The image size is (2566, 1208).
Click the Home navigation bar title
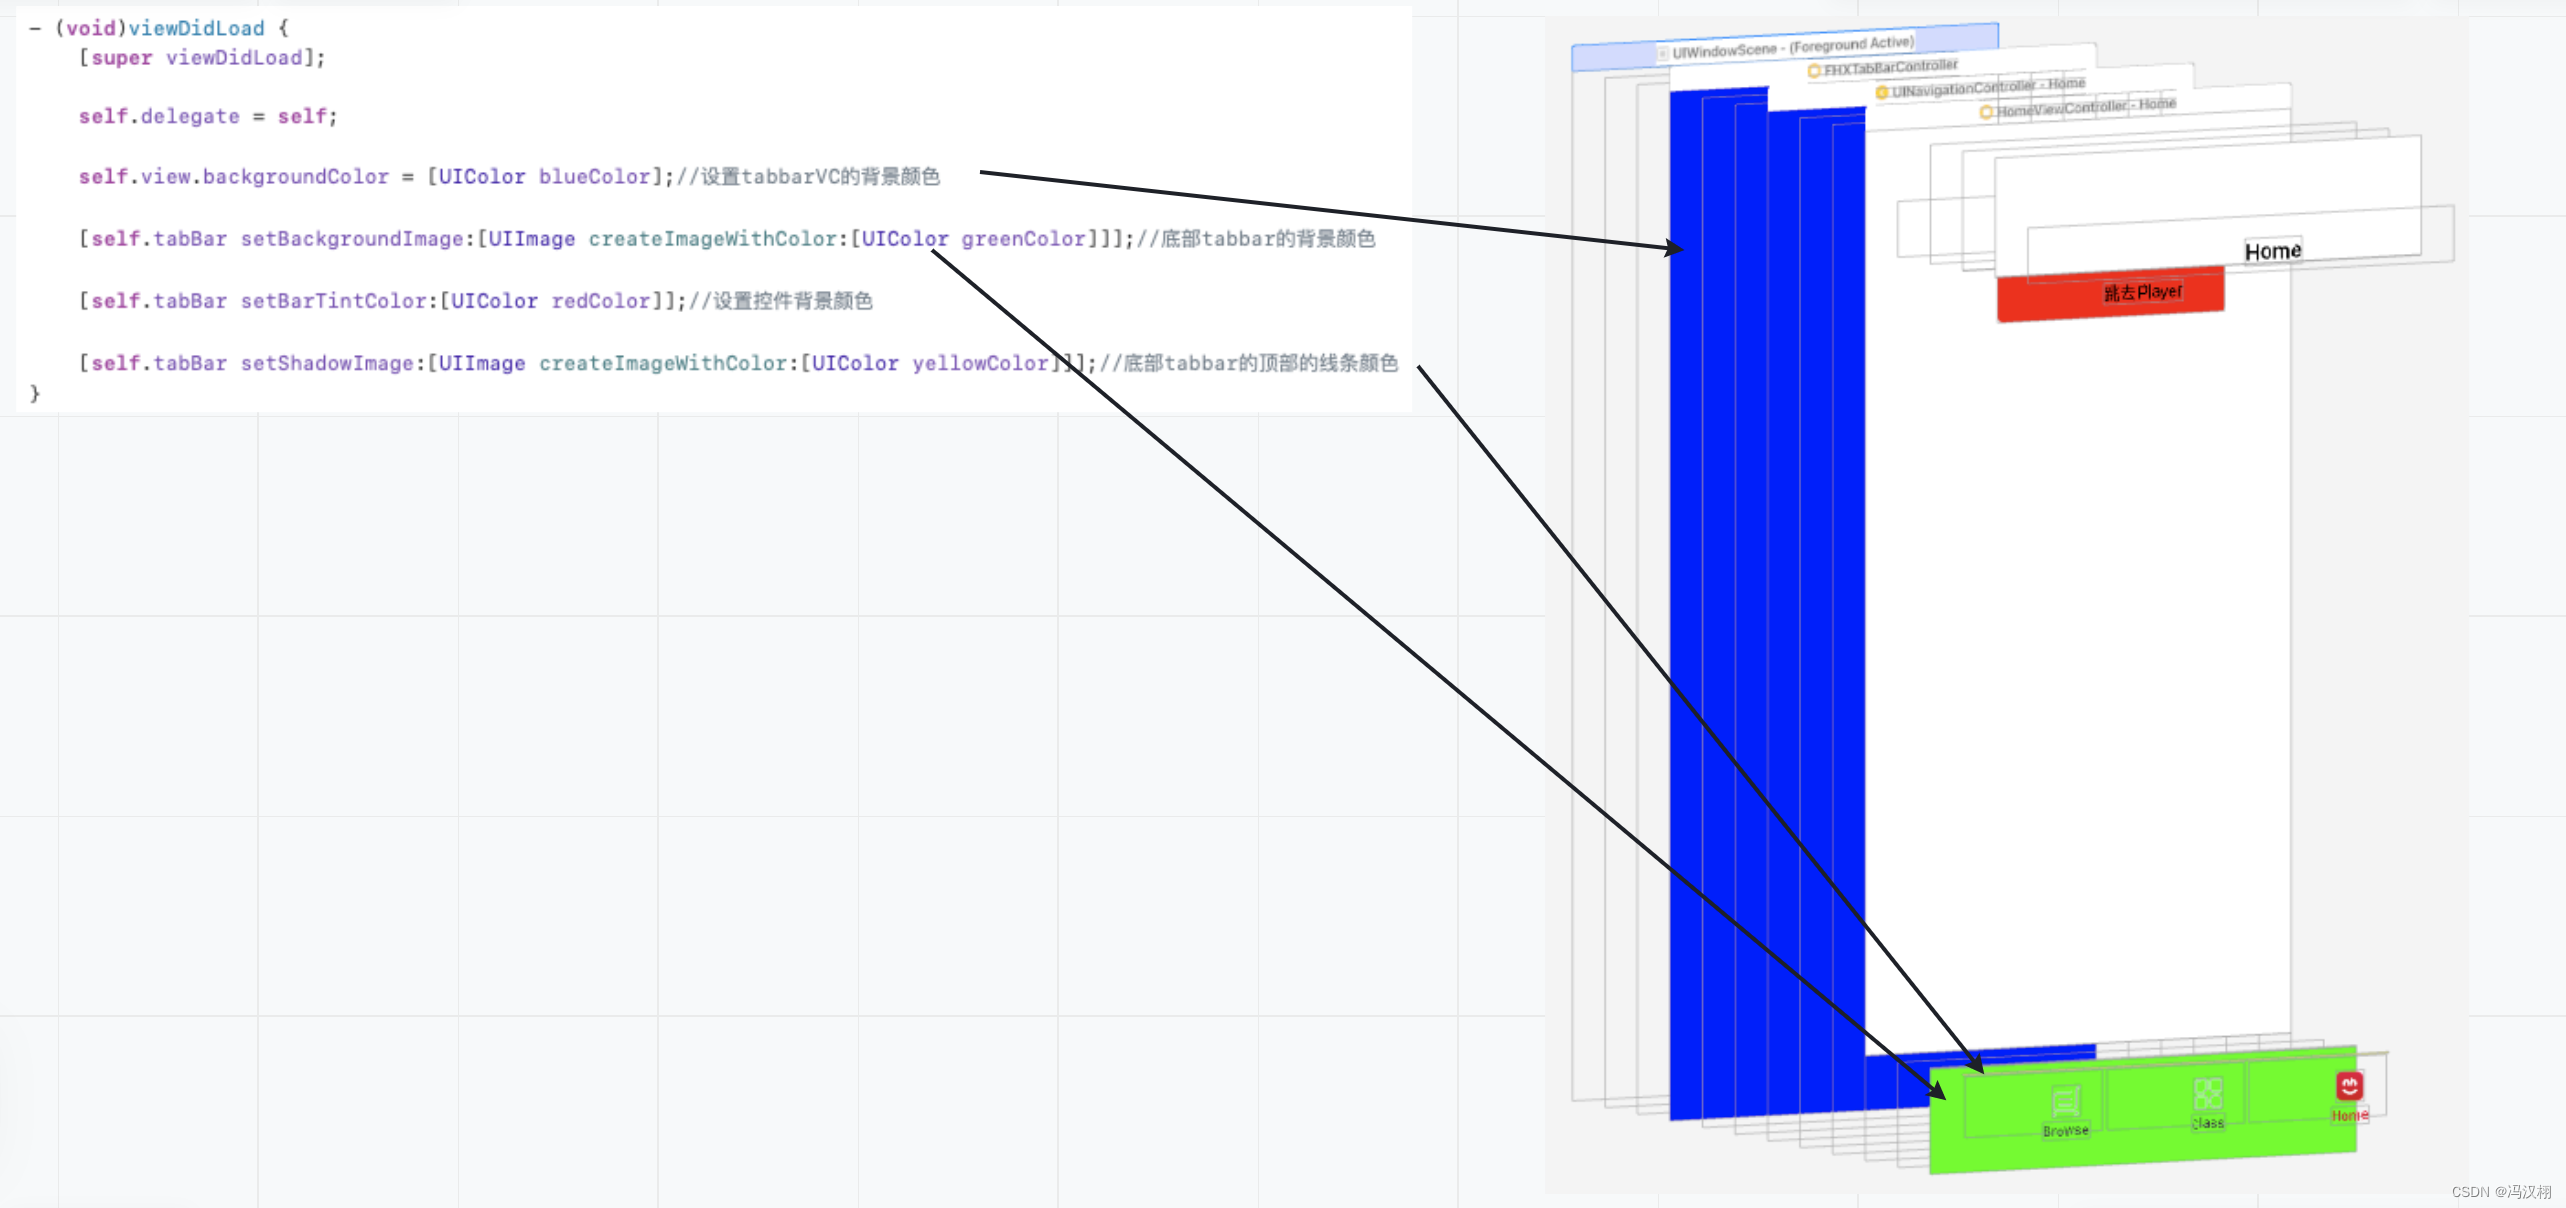click(x=2272, y=251)
